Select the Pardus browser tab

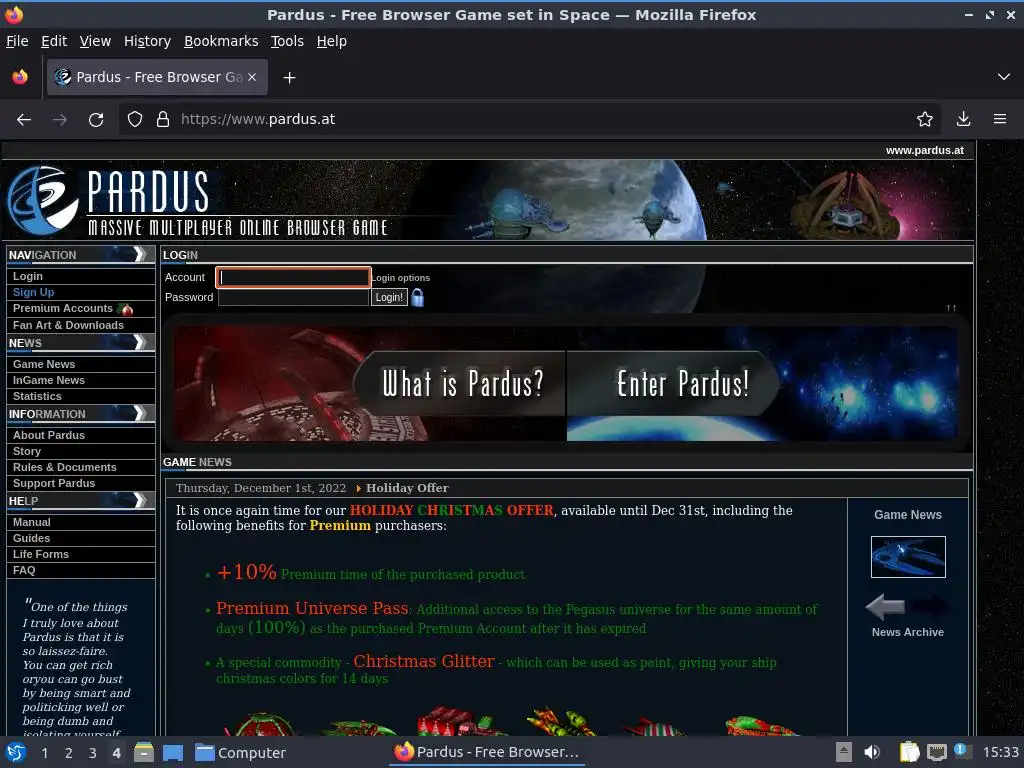click(x=157, y=77)
